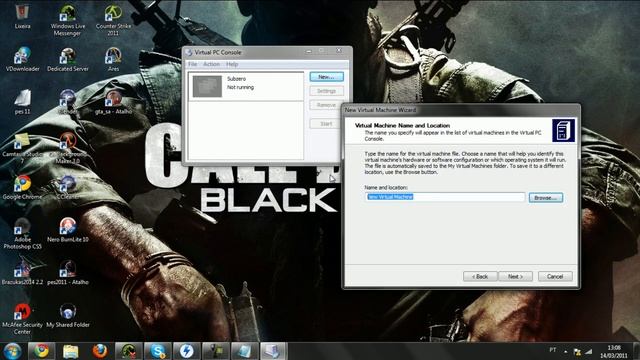Click the Remove button in Virtual PC Console
Screen dimensions: 640x360
[x=325, y=105]
